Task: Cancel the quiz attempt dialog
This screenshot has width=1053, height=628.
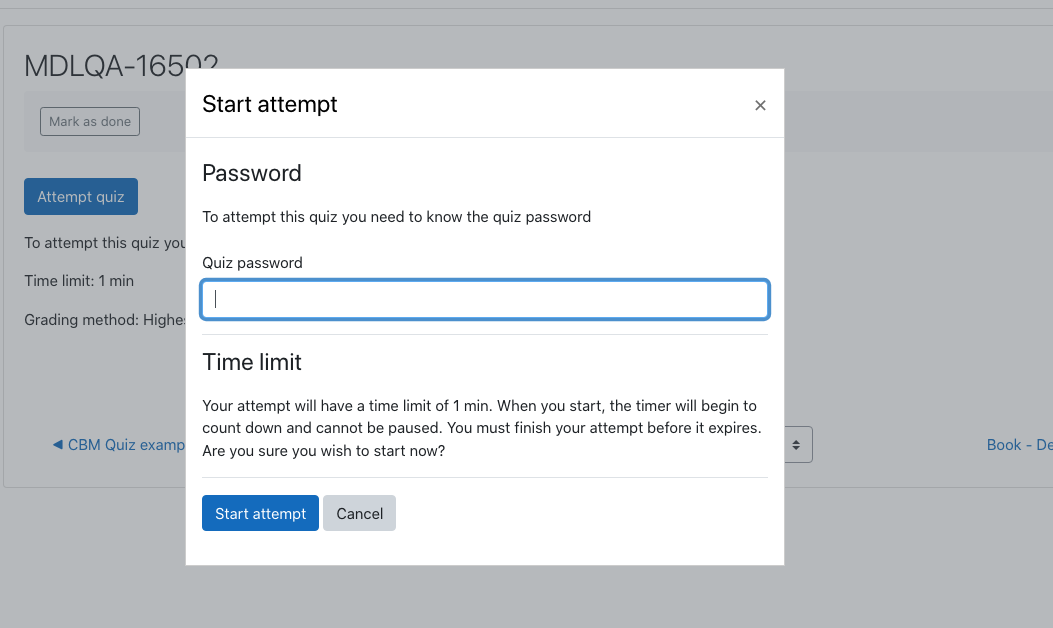Action: 359,513
